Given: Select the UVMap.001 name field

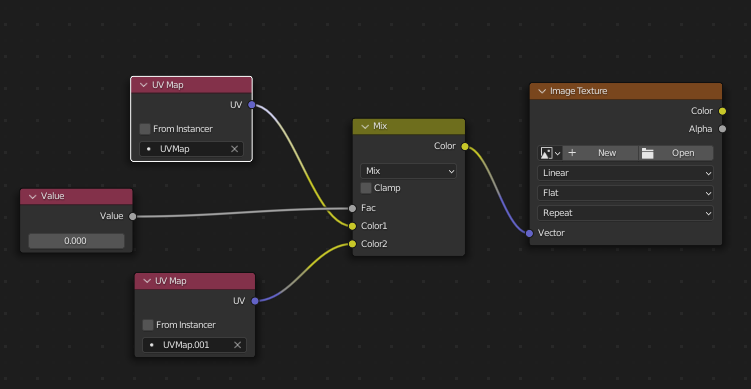Looking at the screenshot, I should tap(194, 345).
